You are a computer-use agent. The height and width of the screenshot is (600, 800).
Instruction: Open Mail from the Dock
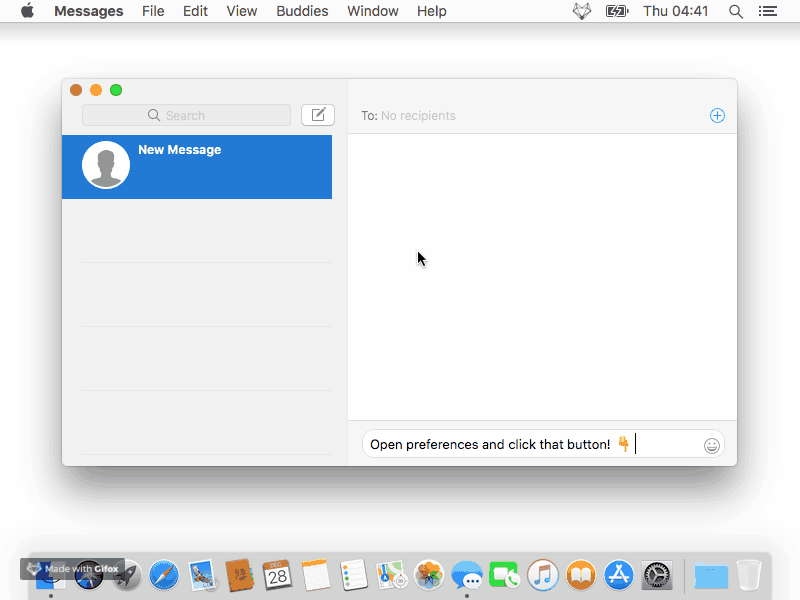202,576
